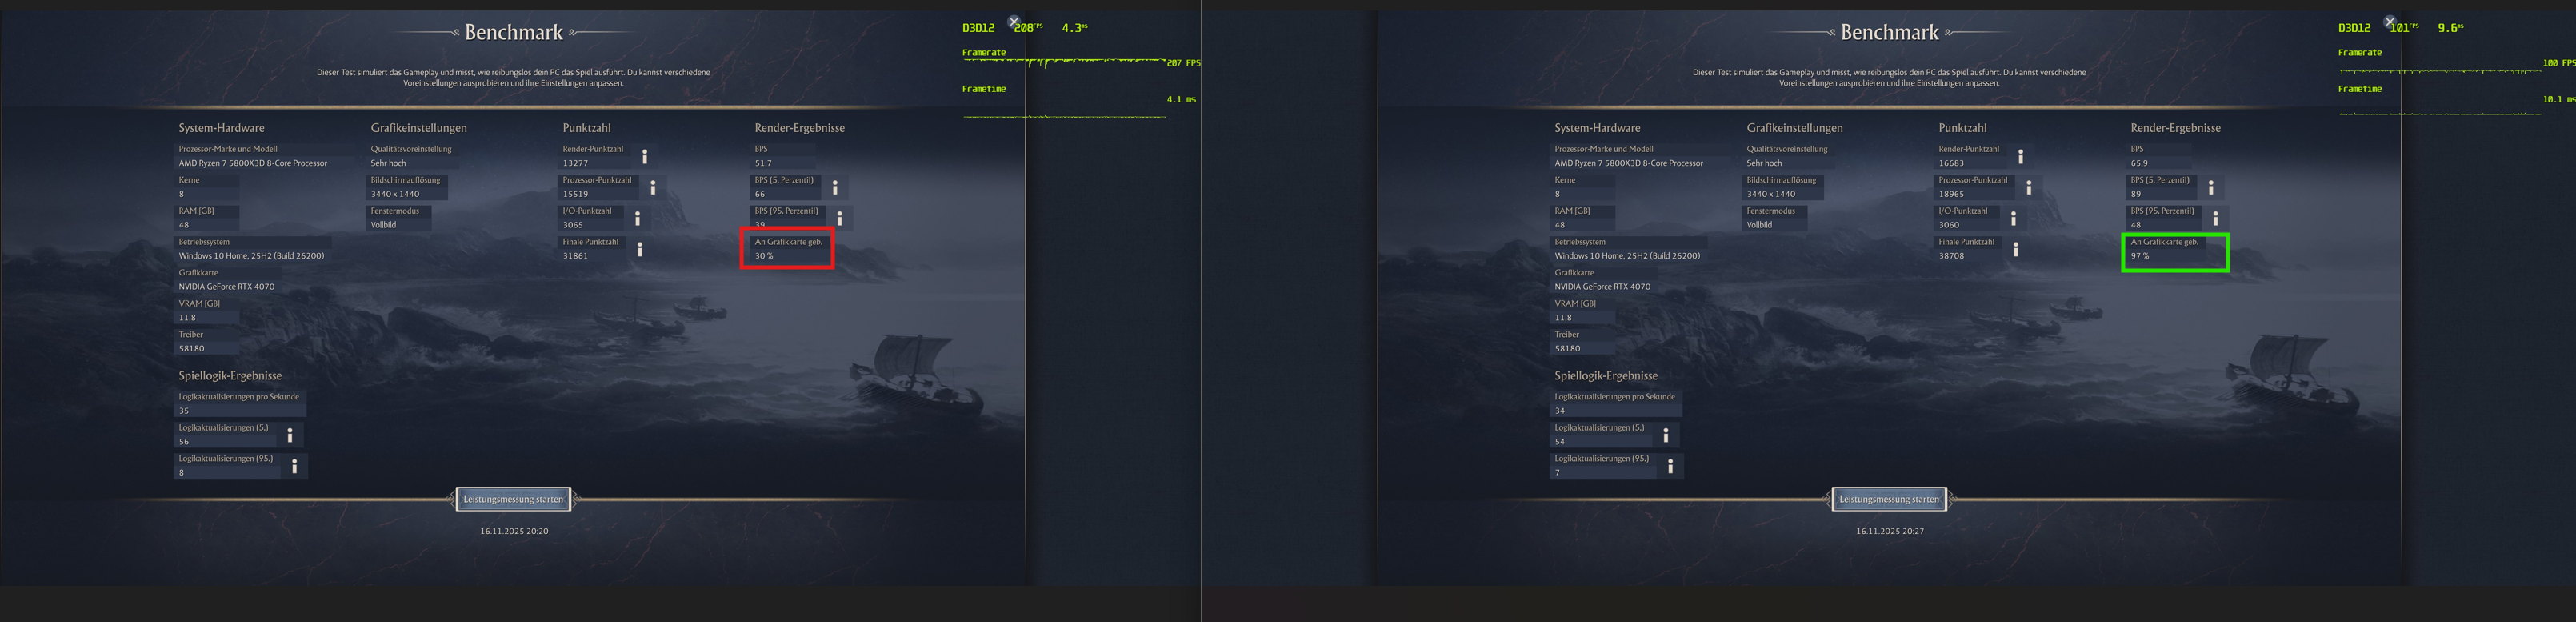The height and width of the screenshot is (622, 2576).
Task: Click info icon beside Logikaktualisierungen (95.) 8
Action: coord(295,466)
